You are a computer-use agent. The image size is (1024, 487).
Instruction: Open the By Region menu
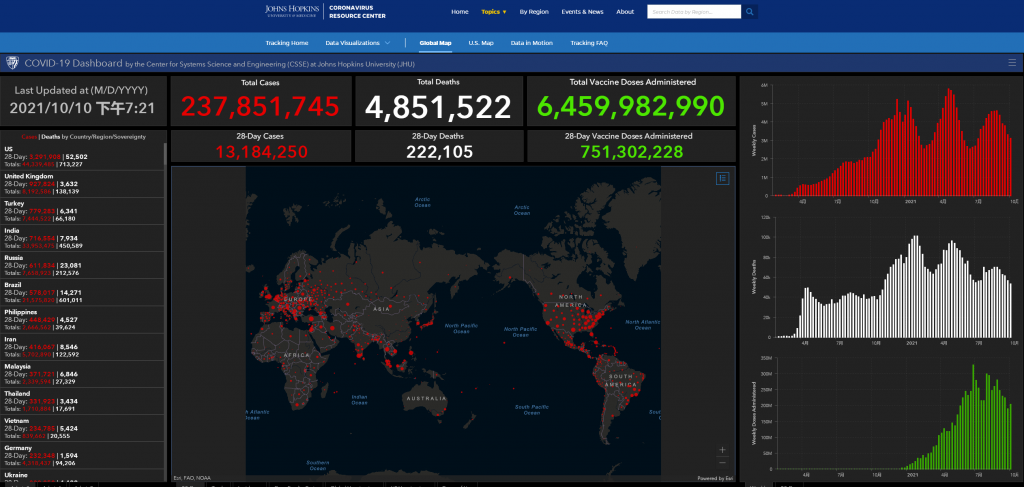pos(534,12)
